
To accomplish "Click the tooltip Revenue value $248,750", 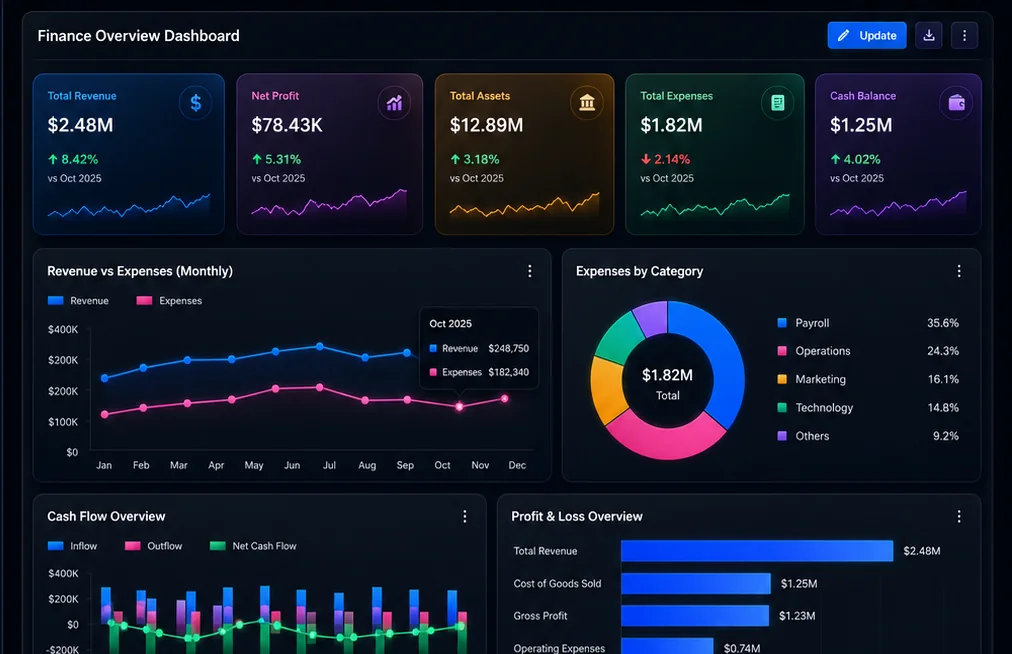I will tap(509, 349).
